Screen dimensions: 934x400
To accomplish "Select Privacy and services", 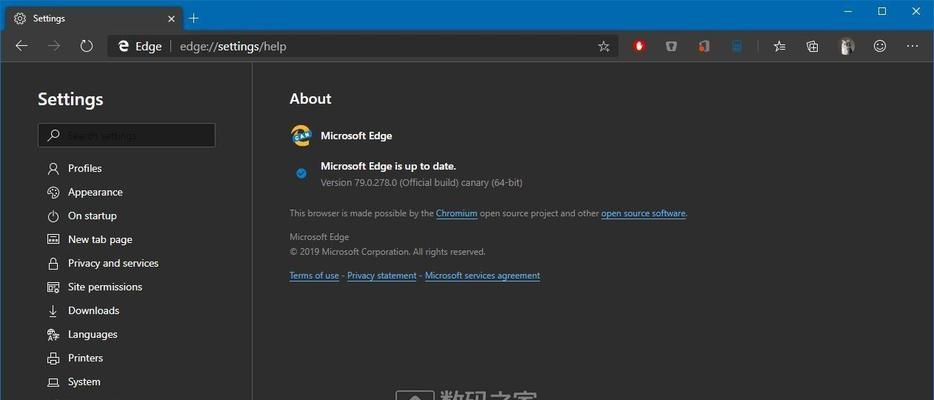I will point(113,263).
